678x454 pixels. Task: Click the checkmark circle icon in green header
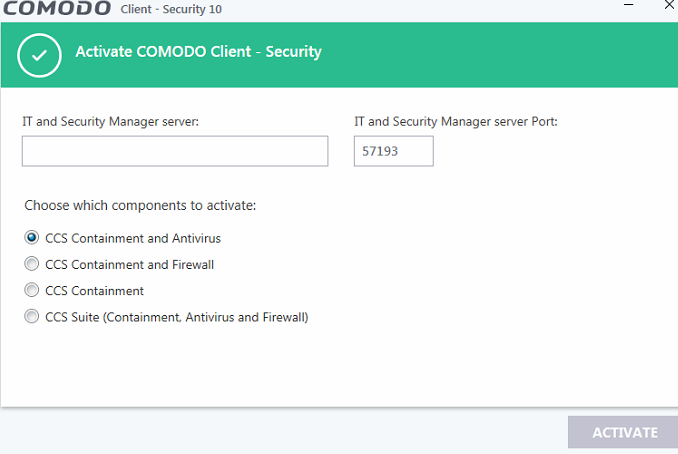39,55
